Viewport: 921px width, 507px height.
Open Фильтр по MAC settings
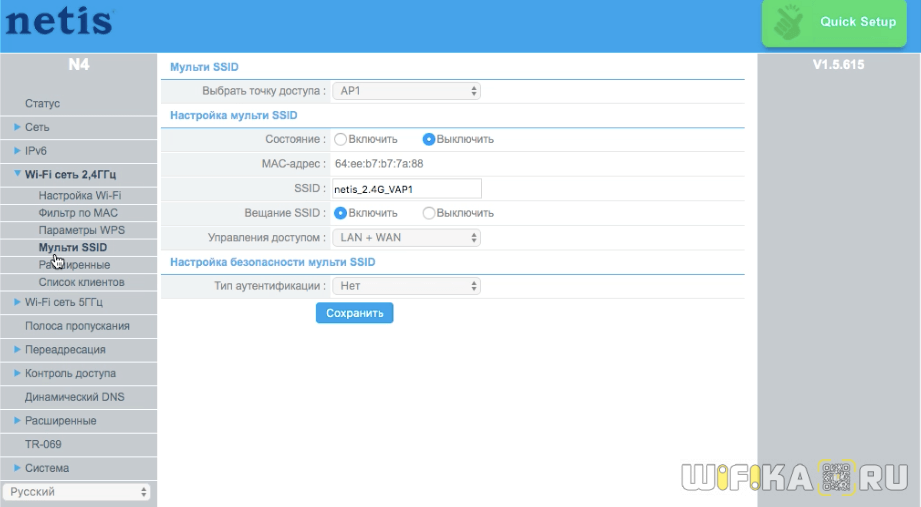78,213
